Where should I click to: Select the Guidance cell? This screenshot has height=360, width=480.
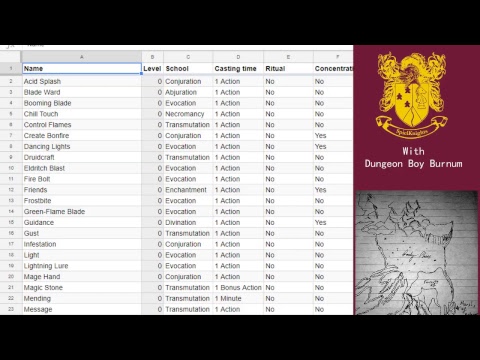coord(82,223)
